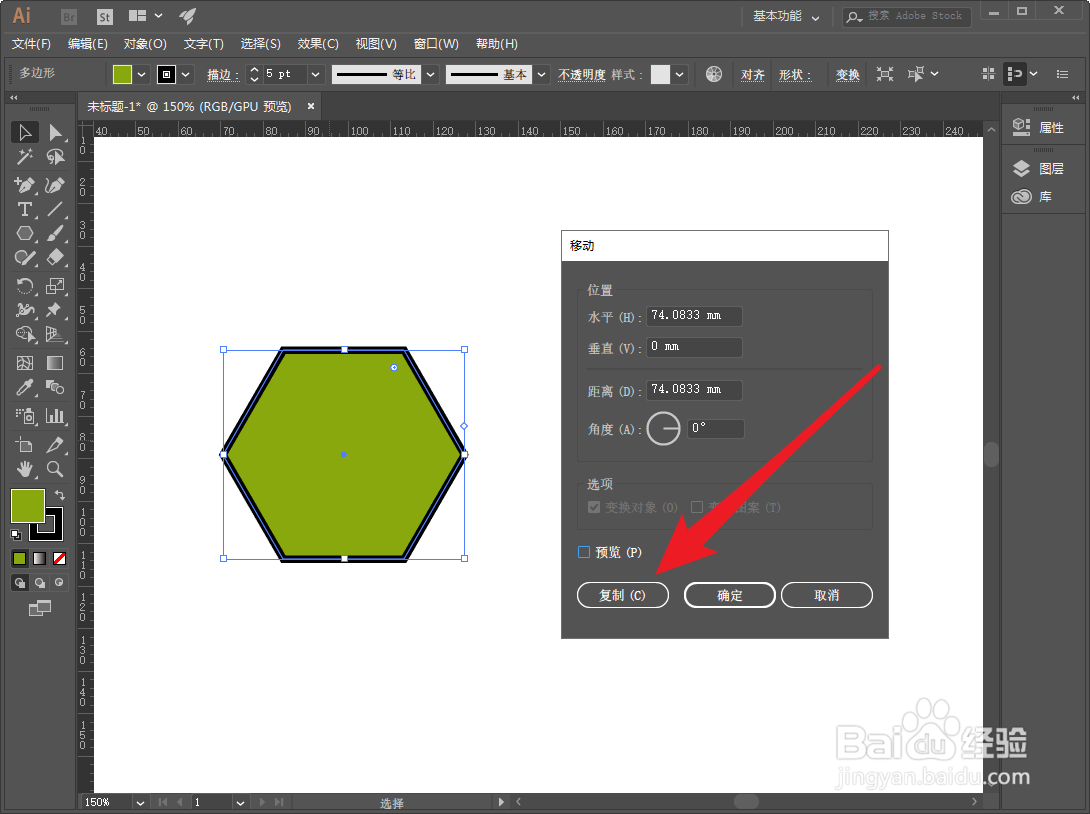Select the Mesh tool

pos(25,363)
